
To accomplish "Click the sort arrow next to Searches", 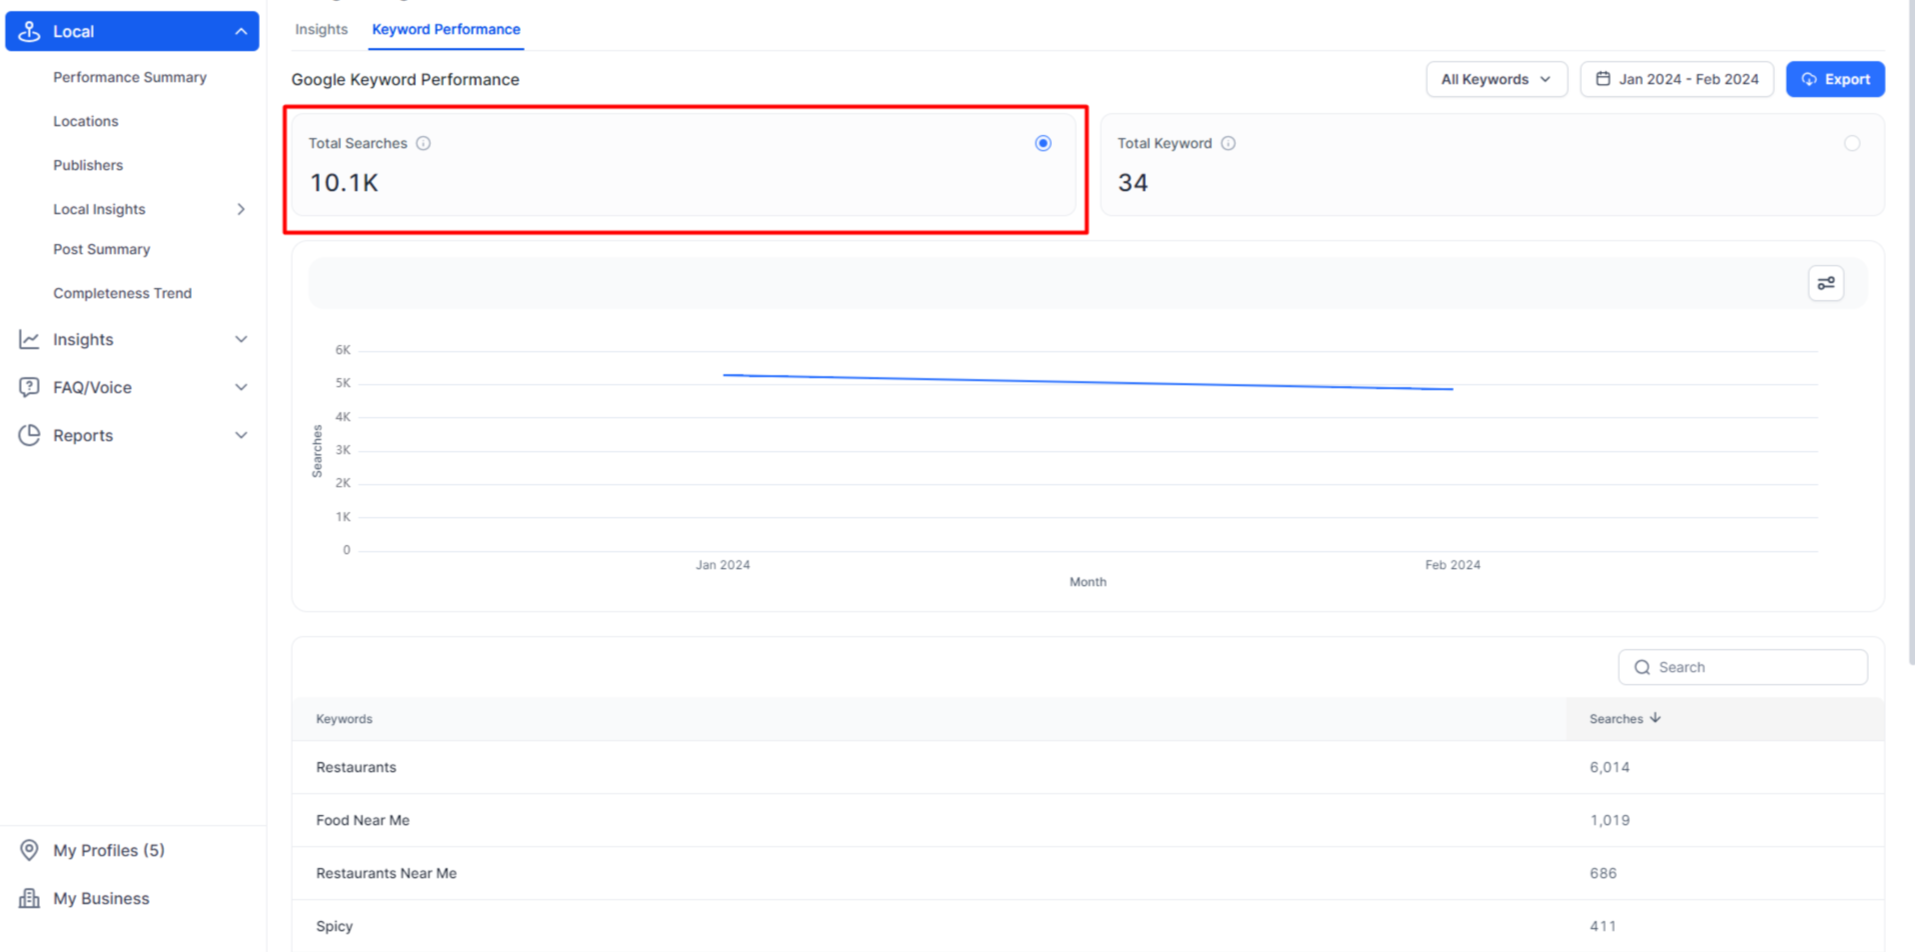I will coord(1656,717).
